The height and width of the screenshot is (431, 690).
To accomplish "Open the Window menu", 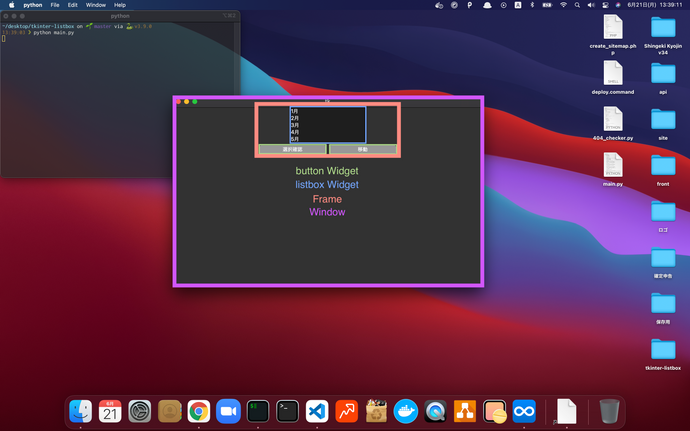I will pyautogui.click(x=96, y=5).
